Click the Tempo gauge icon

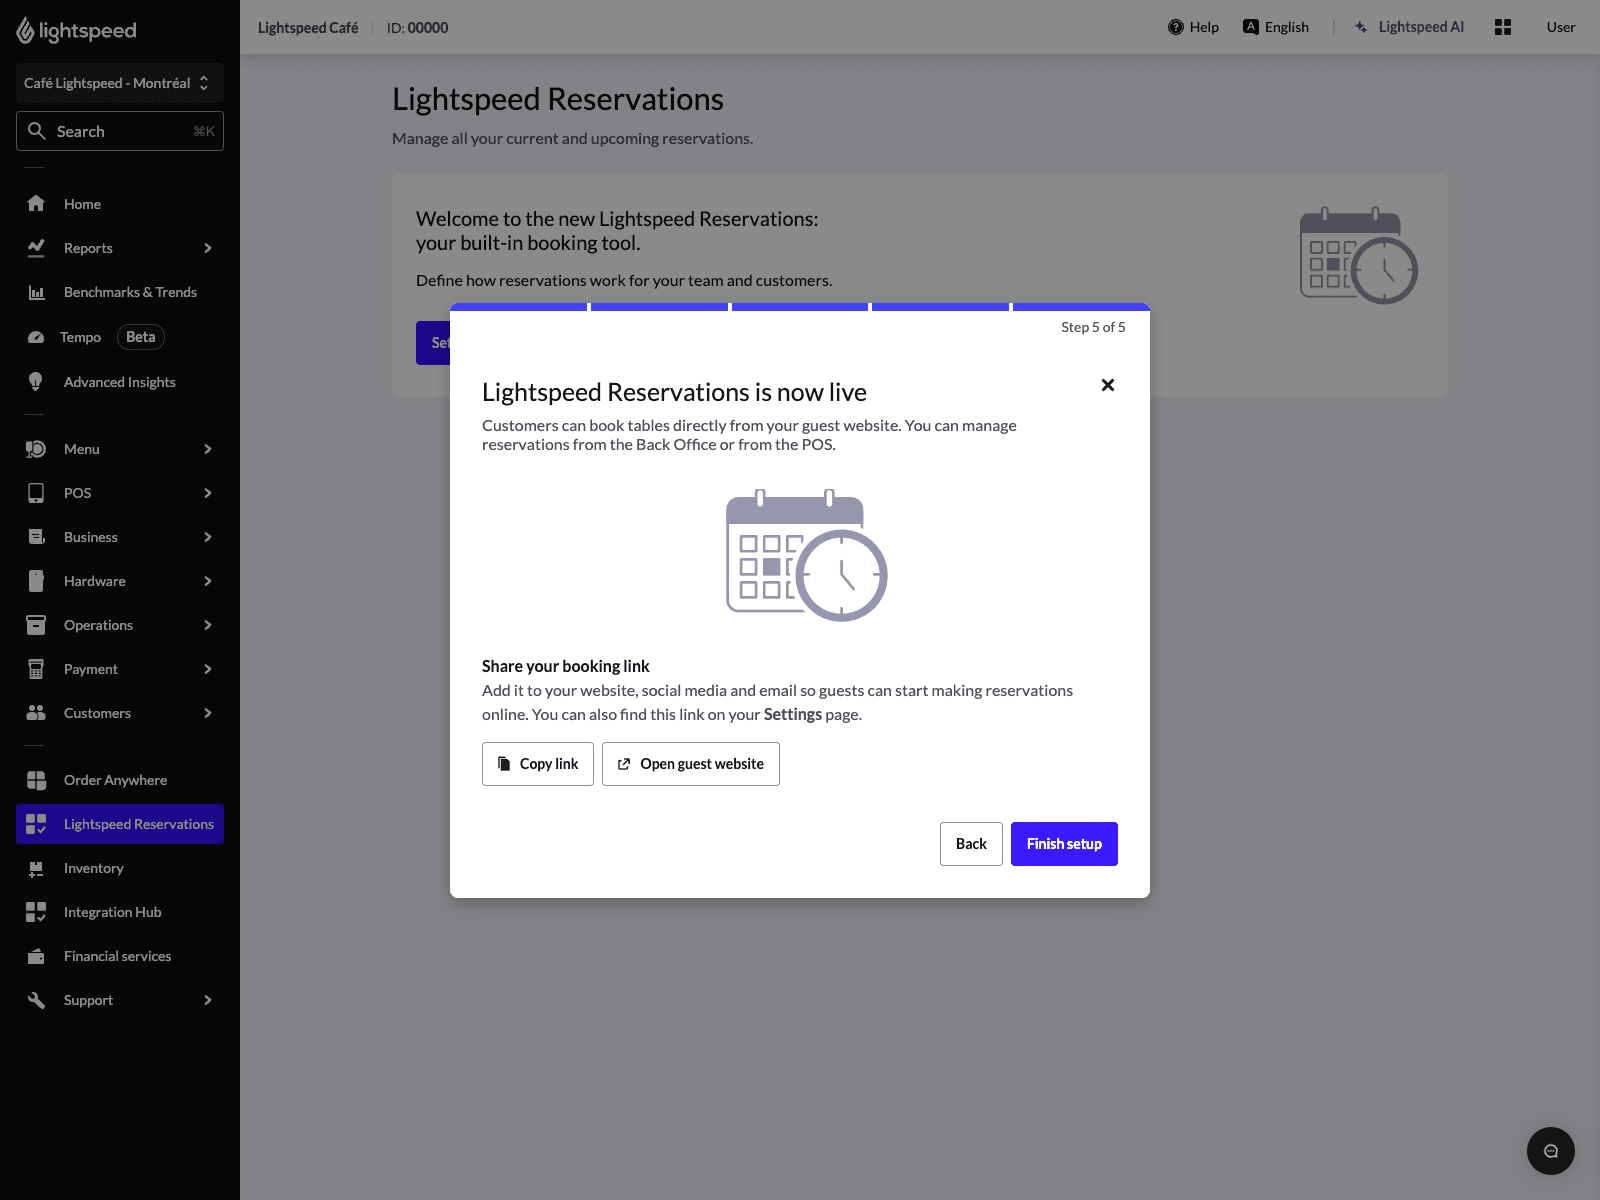coord(36,336)
